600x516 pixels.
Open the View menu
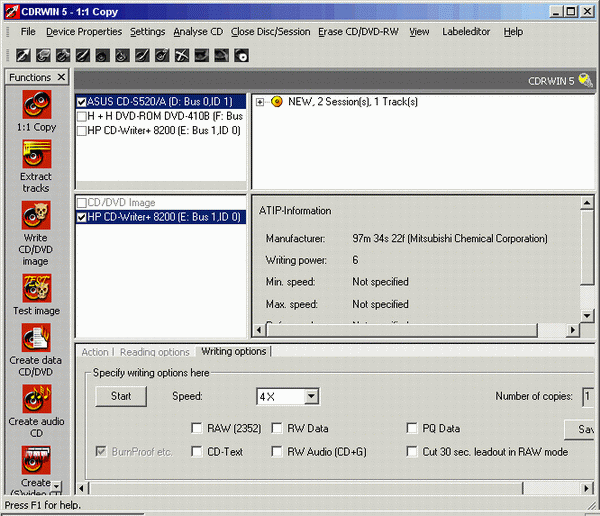point(419,32)
